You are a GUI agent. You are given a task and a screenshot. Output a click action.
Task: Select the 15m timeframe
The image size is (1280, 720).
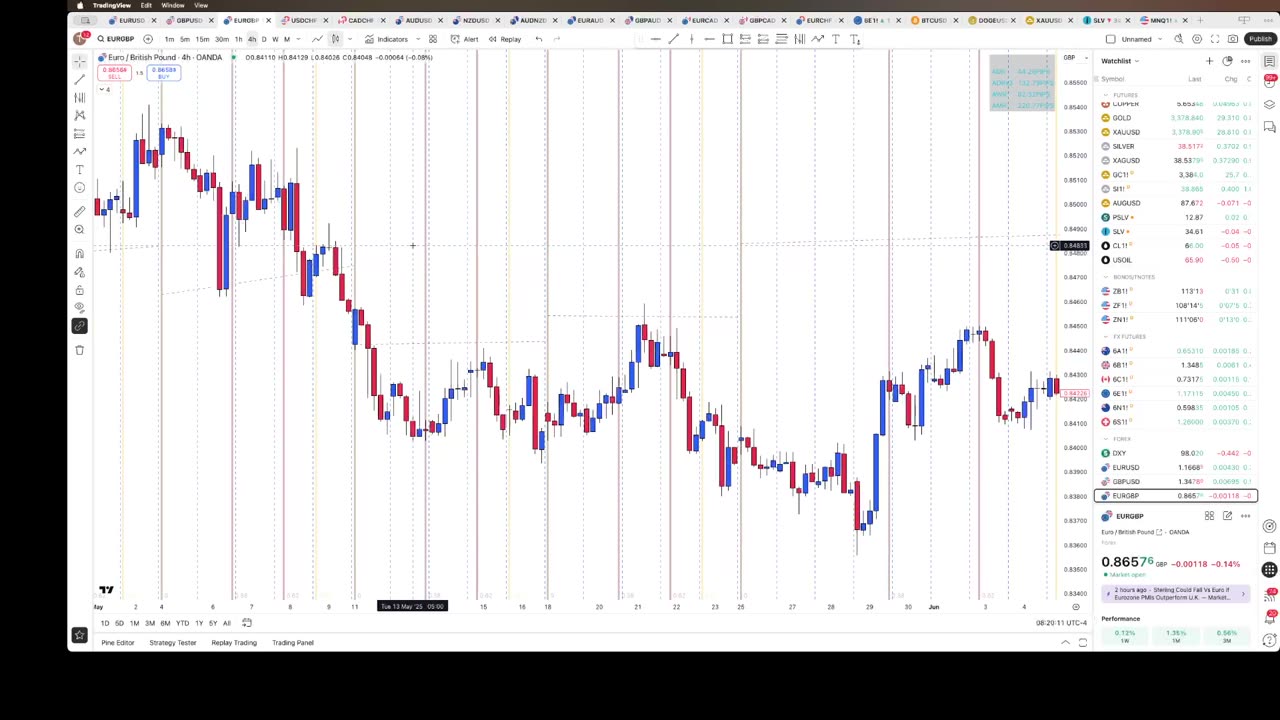pyautogui.click(x=202, y=39)
